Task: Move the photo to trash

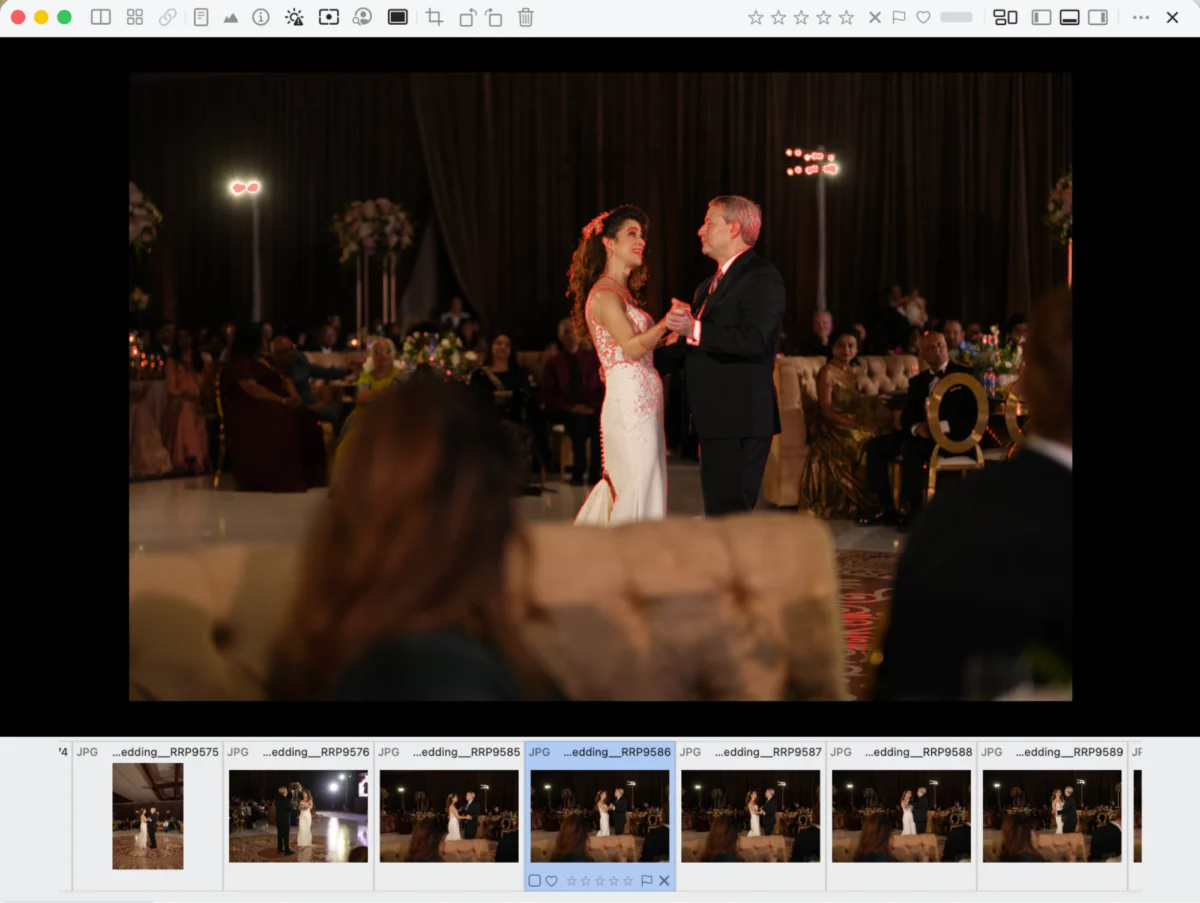Action: tap(526, 17)
